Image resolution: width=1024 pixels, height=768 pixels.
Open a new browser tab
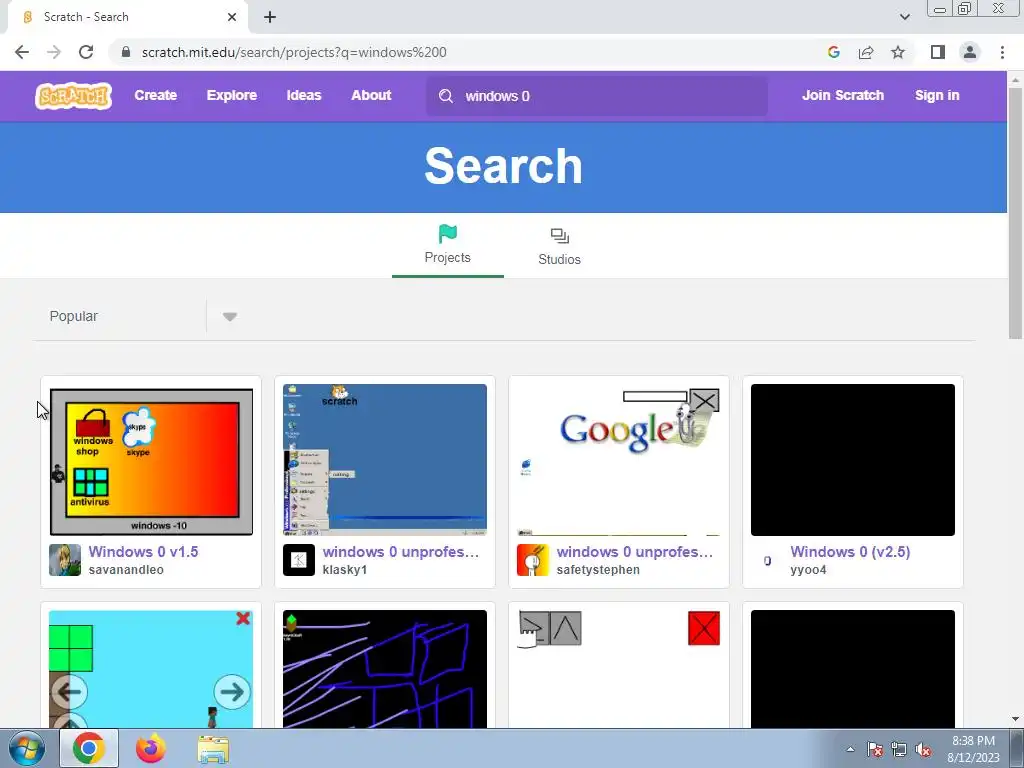270,17
